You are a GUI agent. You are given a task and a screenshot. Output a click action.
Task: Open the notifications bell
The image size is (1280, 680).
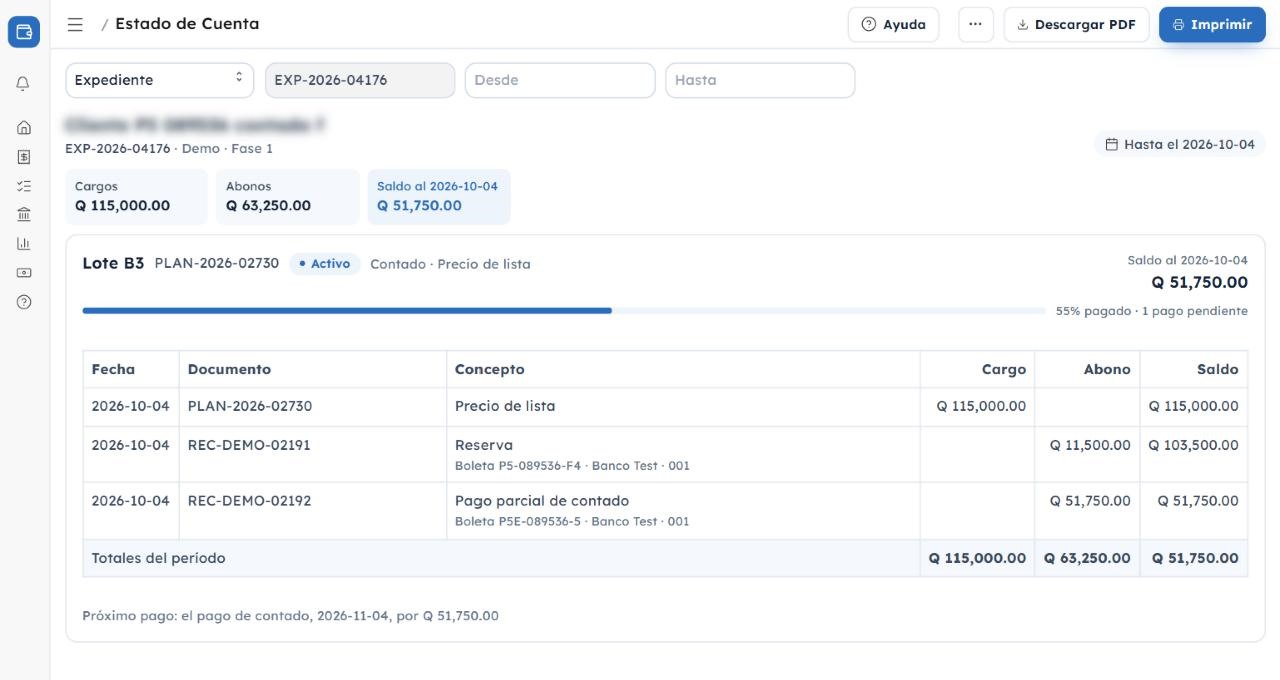[24, 84]
